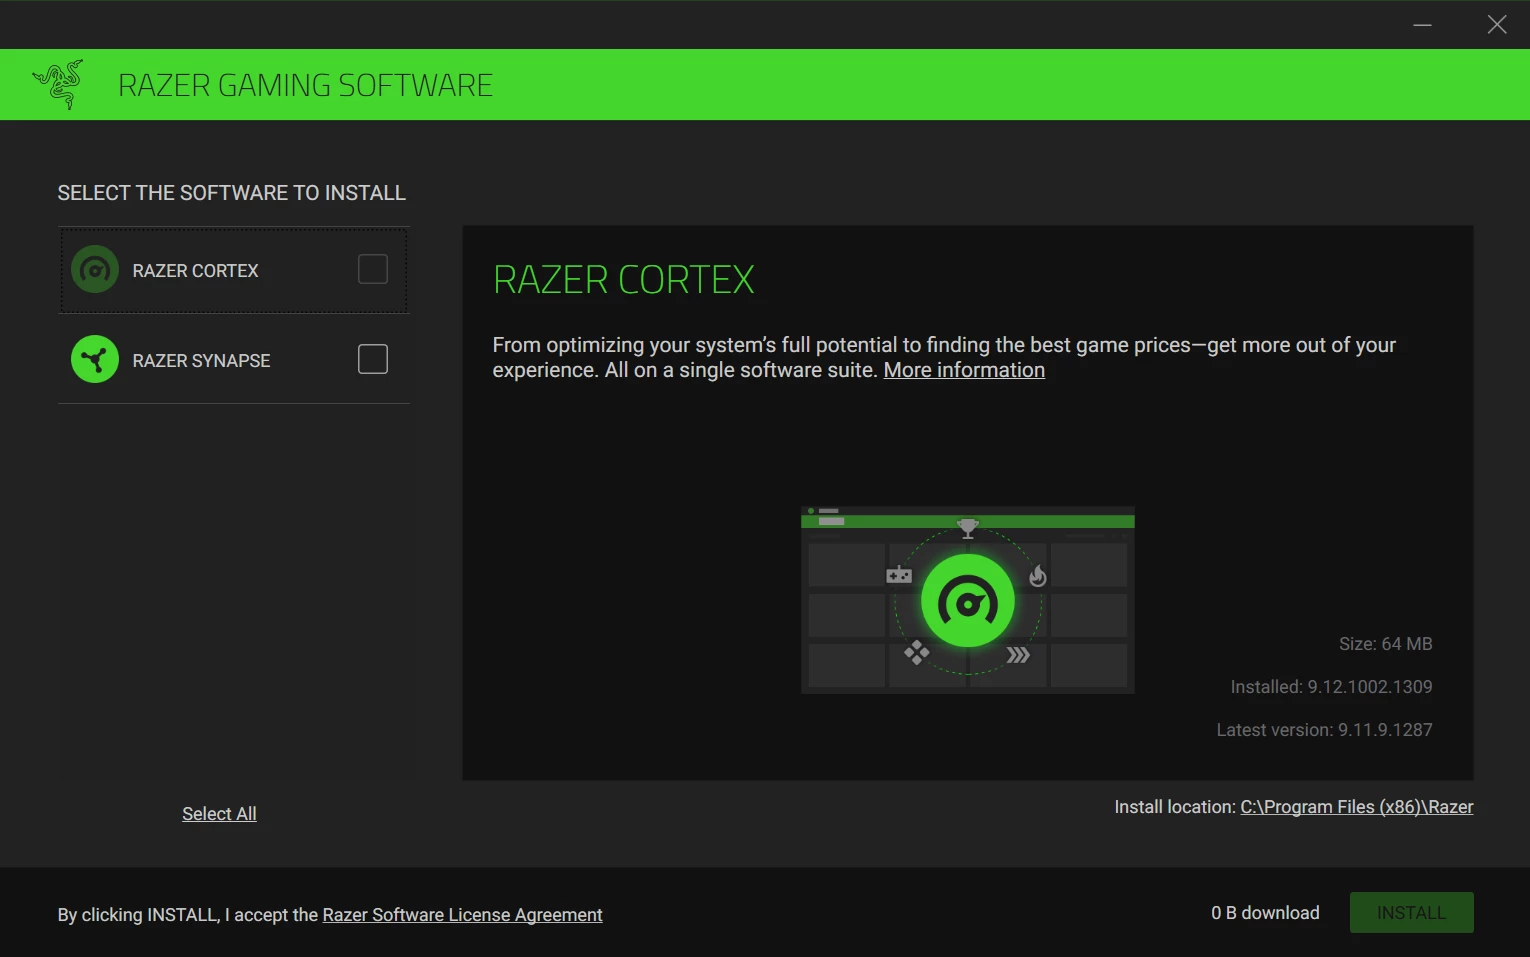Open the More information link
1530x957 pixels.
click(x=963, y=369)
